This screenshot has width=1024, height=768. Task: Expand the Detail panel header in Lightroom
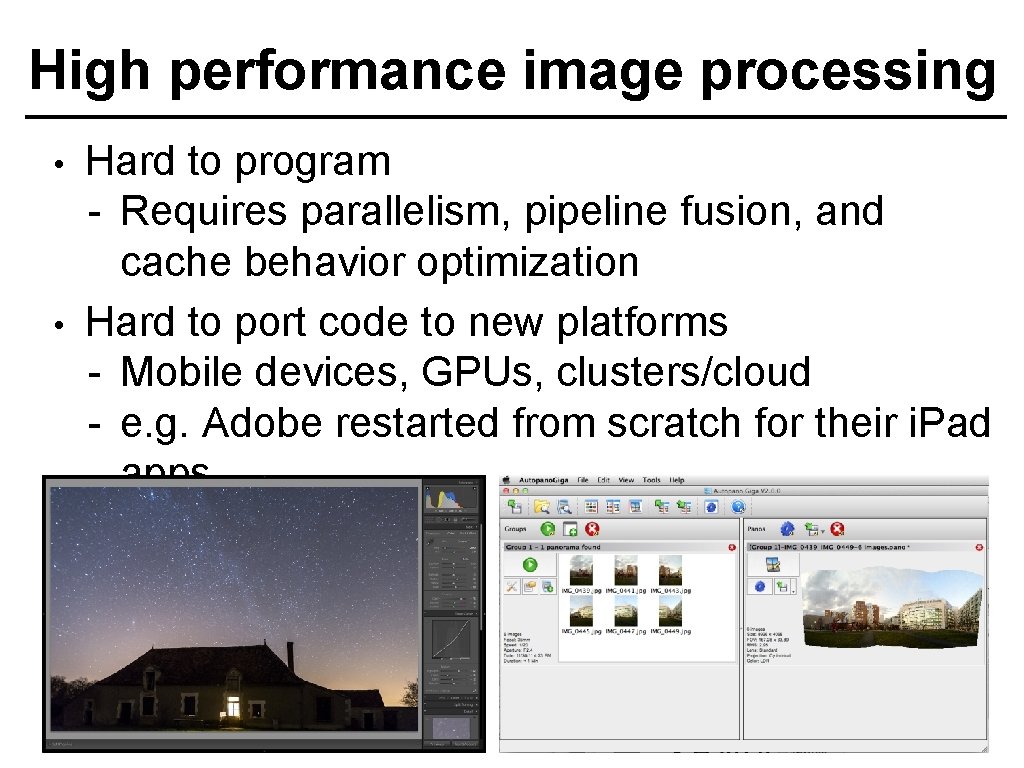(451, 712)
